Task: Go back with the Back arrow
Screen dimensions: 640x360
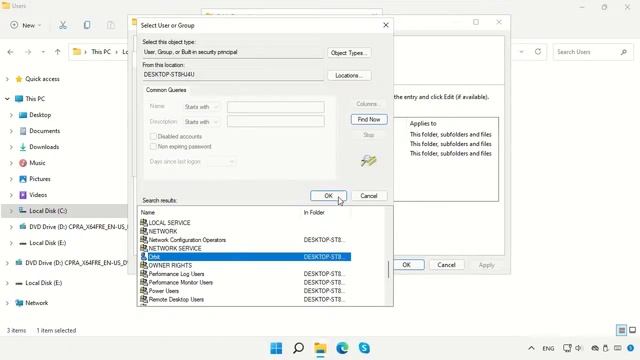Action: [11, 52]
